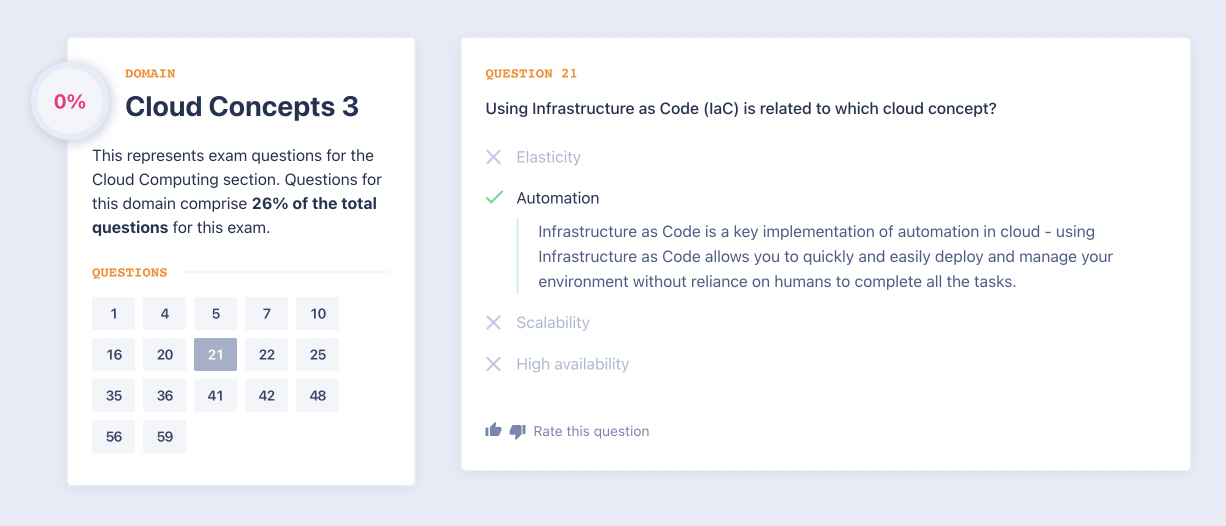
Task: Select question 21 tile
Action: [216, 355]
